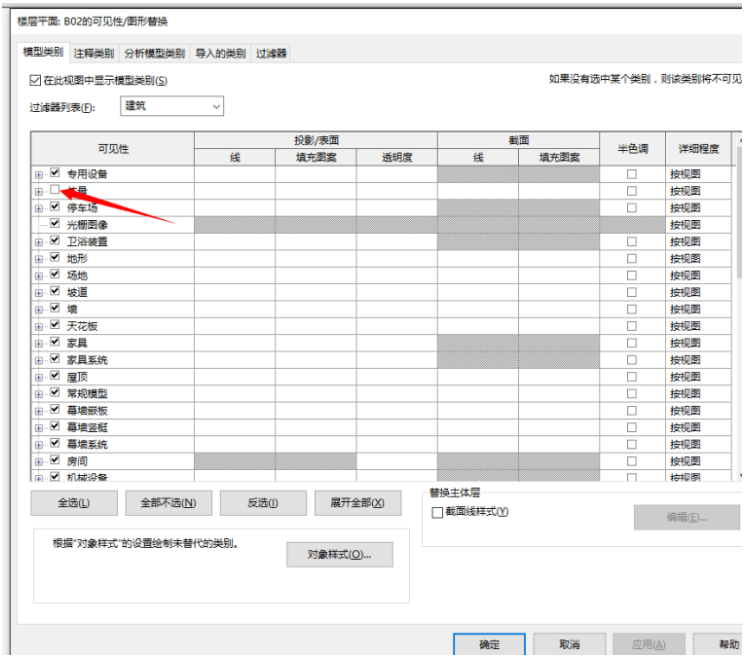Select the 模型类别 tab
This screenshot has width=750, height=661.
click(43, 52)
